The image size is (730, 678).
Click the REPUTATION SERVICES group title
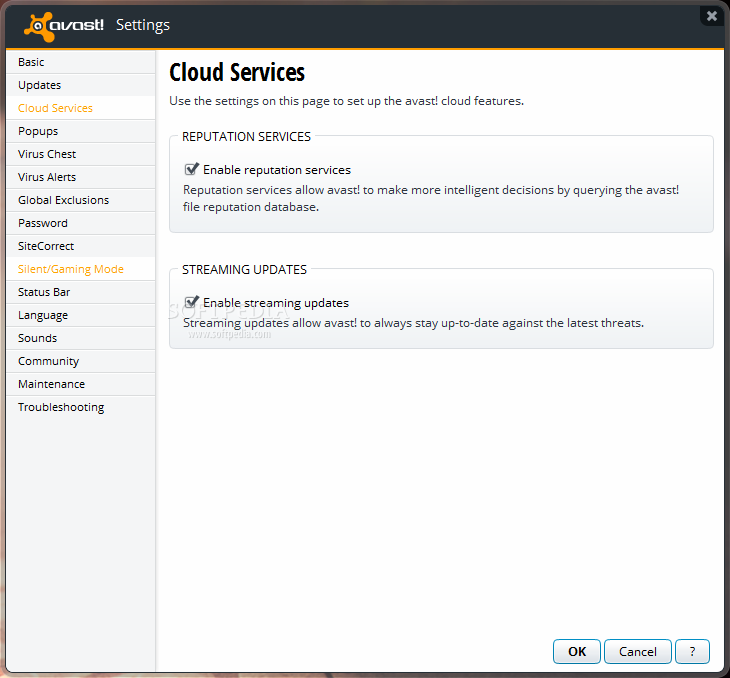pyautogui.click(x=246, y=136)
